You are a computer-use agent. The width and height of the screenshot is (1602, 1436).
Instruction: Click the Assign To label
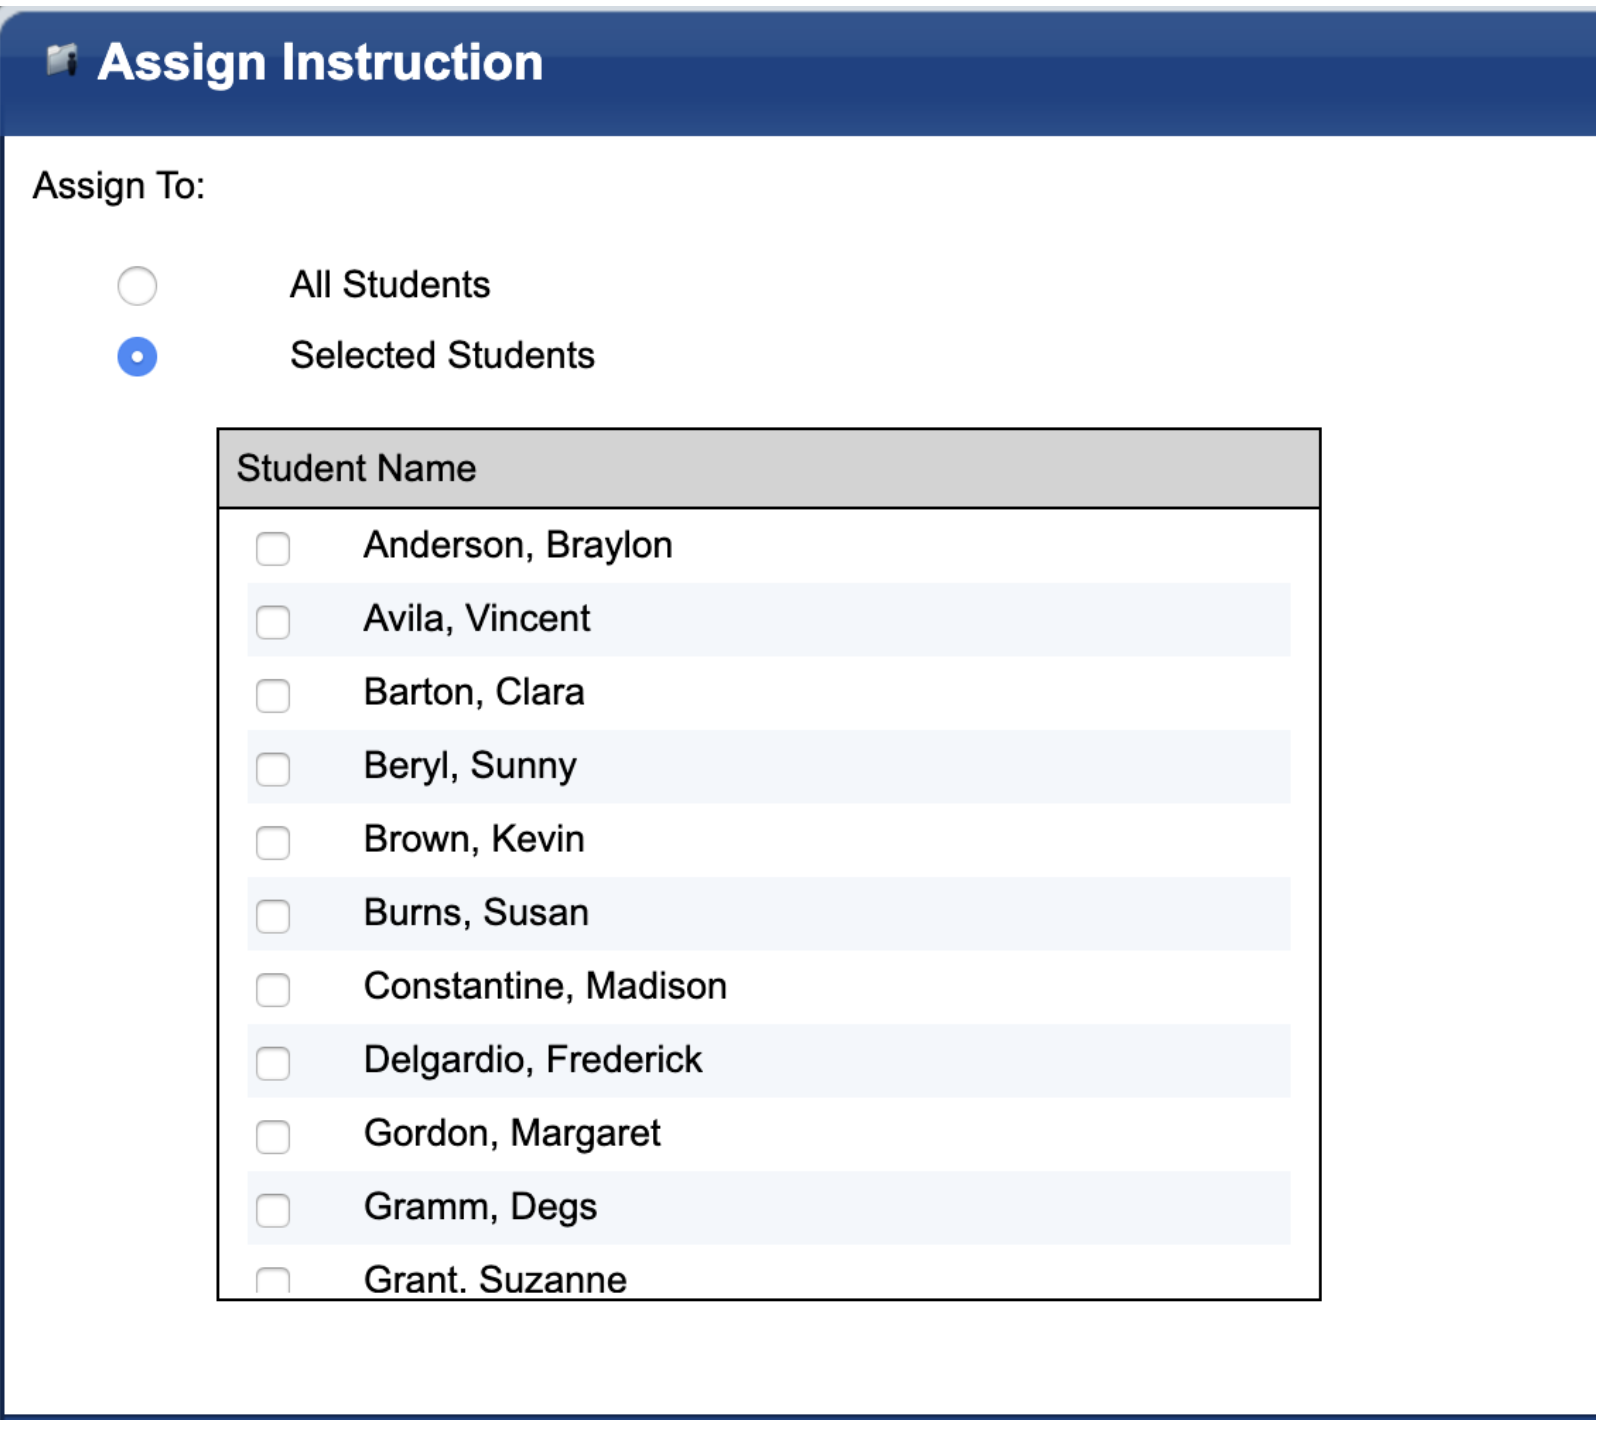pos(118,185)
